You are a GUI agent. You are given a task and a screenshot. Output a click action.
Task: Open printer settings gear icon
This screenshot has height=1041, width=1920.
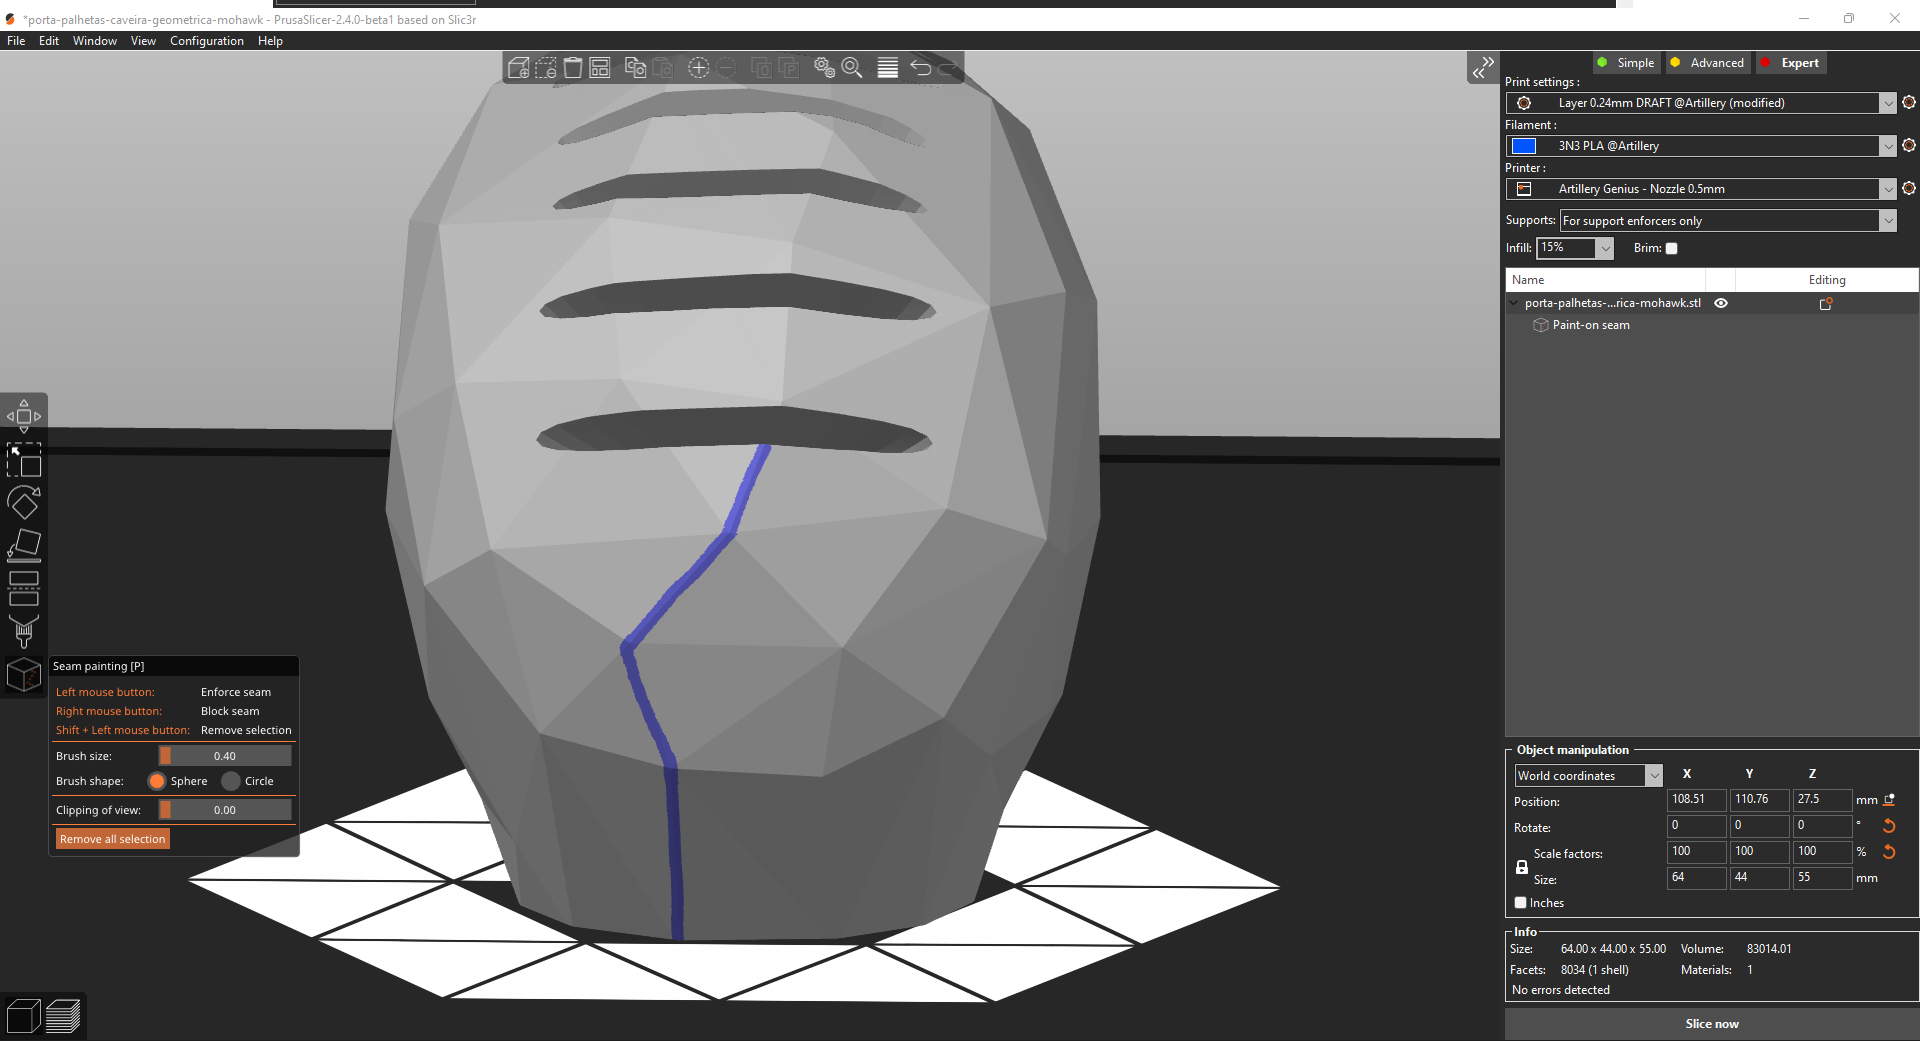[1909, 188]
